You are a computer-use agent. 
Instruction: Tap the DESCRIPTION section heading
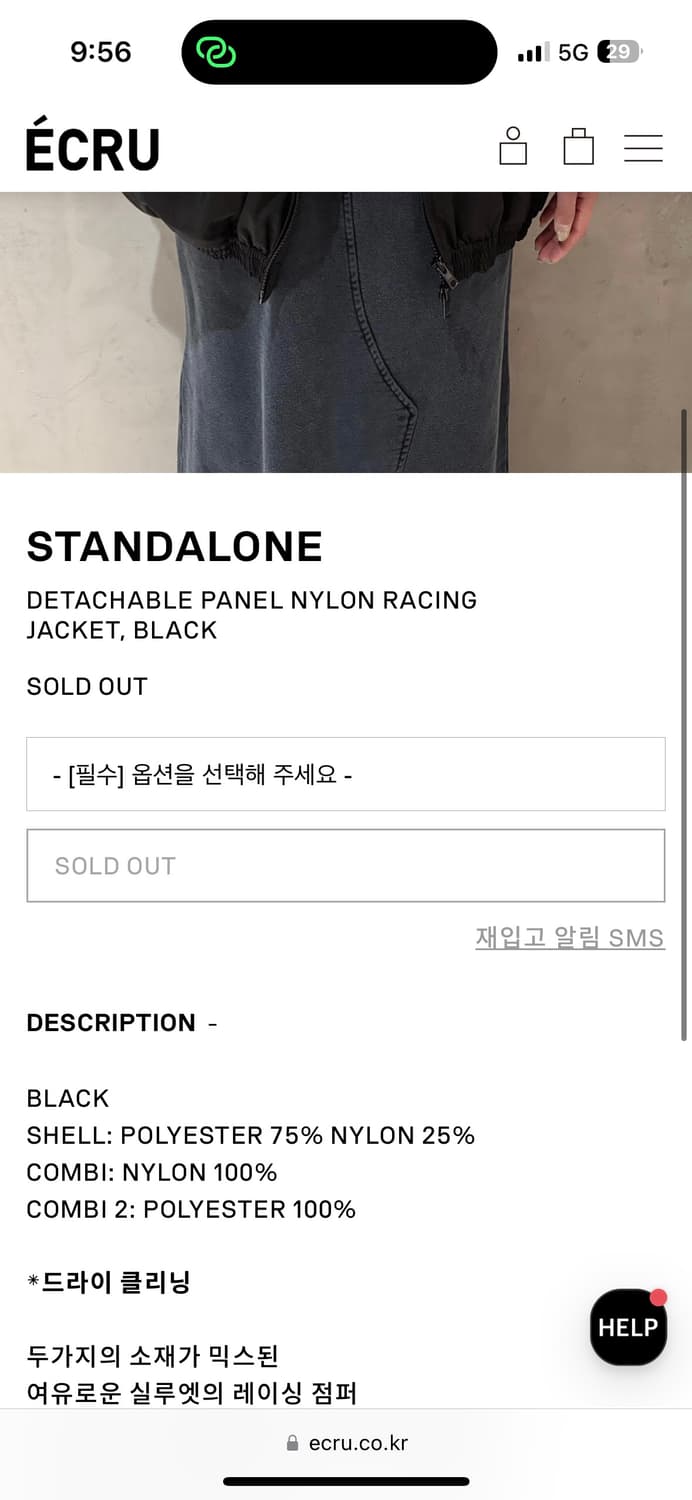click(x=111, y=1023)
